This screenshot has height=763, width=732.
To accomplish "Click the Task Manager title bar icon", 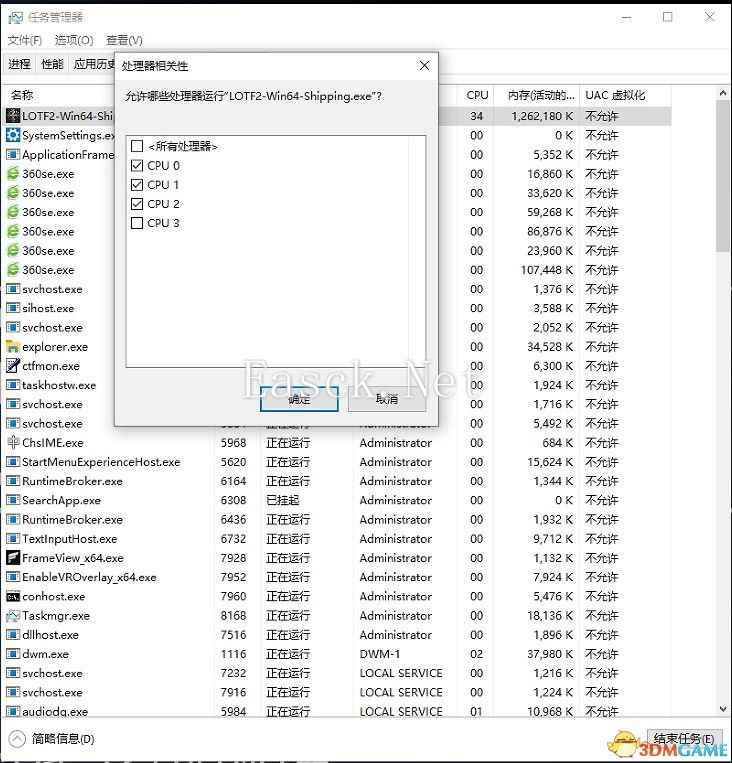I will point(14,17).
